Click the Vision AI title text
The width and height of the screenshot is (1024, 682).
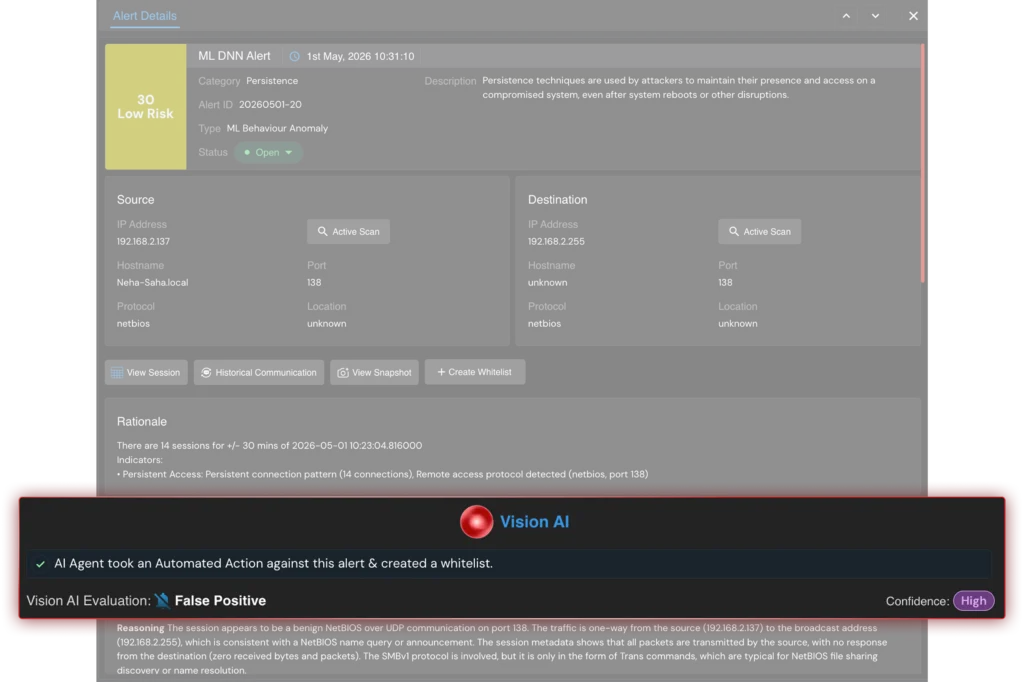tap(534, 521)
